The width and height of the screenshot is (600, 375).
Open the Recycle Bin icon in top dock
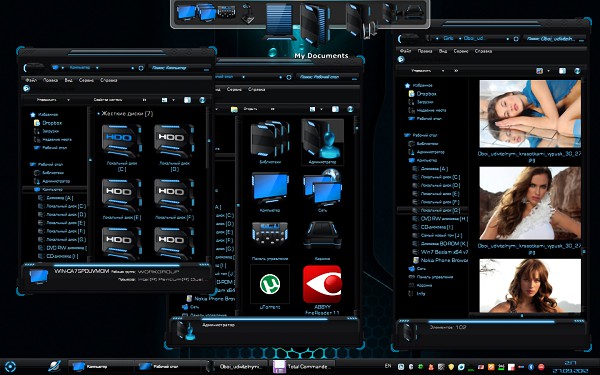point(414,12)
